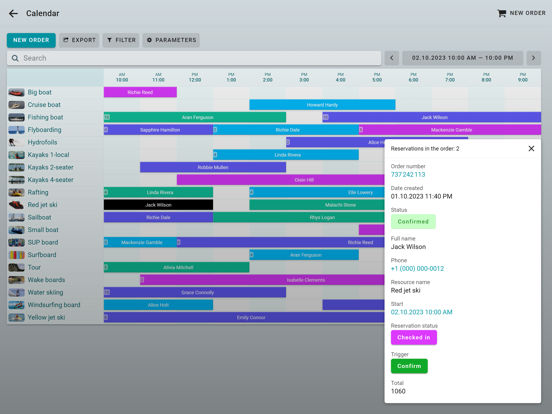
Task: Click the Red jet ski thumbnail icon
Action: [17, 205]
